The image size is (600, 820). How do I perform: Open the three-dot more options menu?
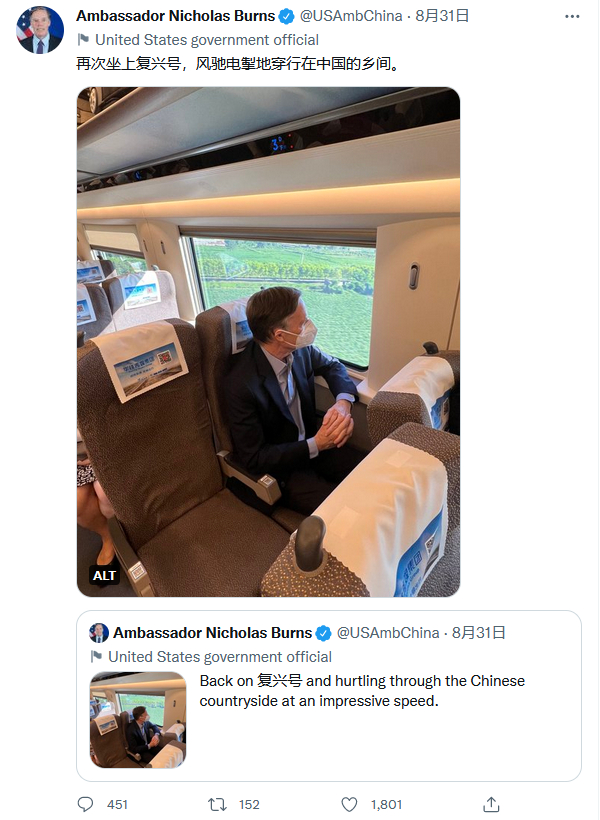pos(571,16)
